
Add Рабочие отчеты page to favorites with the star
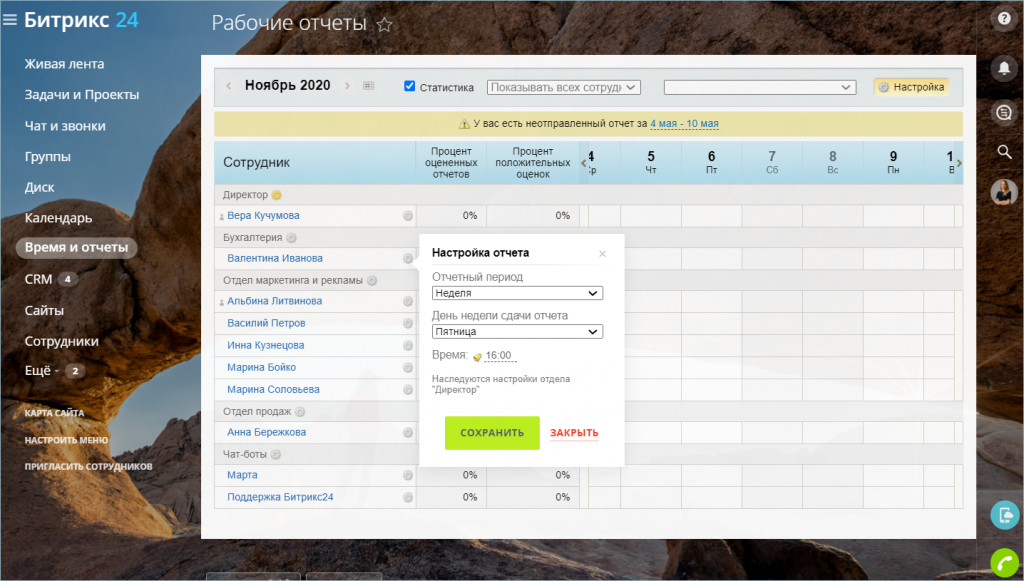(x=385, y=25)
